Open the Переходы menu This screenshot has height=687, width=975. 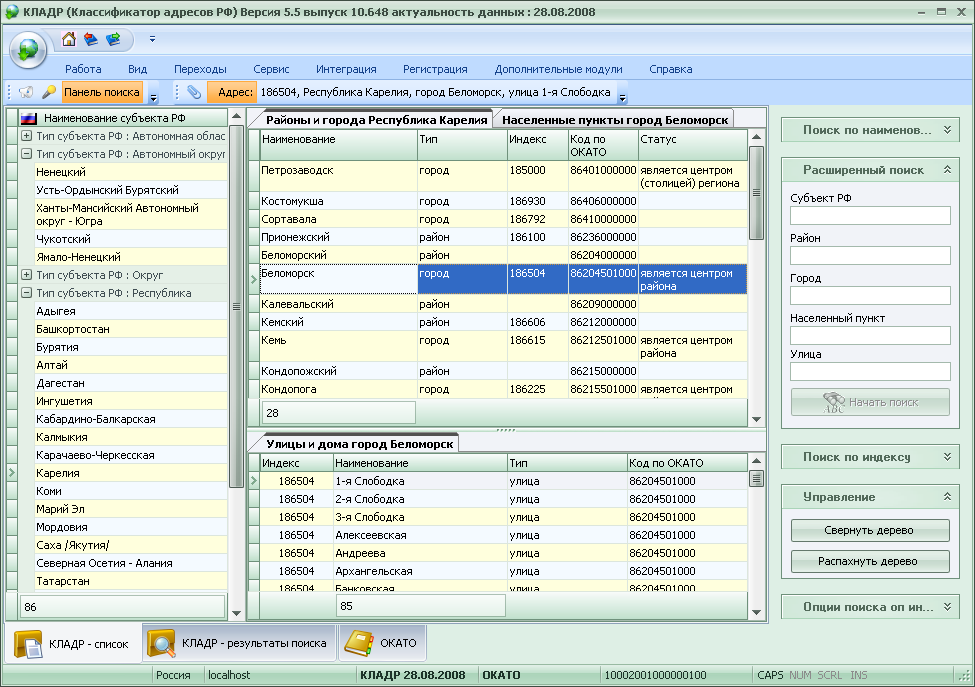(x=200, y=69)
